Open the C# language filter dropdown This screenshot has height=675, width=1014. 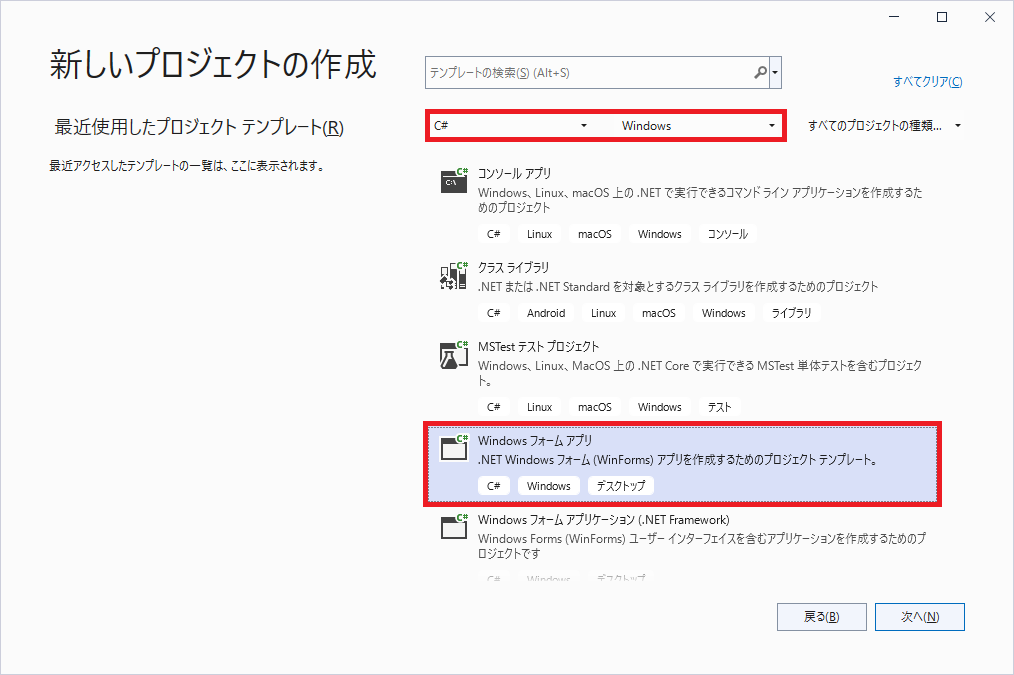tap(510, 125)
